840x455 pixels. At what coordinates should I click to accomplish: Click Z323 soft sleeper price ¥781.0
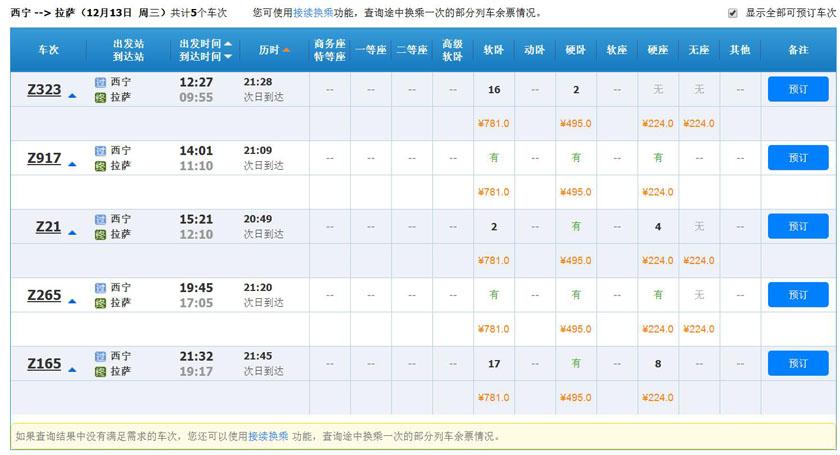(x=493, y=123)
